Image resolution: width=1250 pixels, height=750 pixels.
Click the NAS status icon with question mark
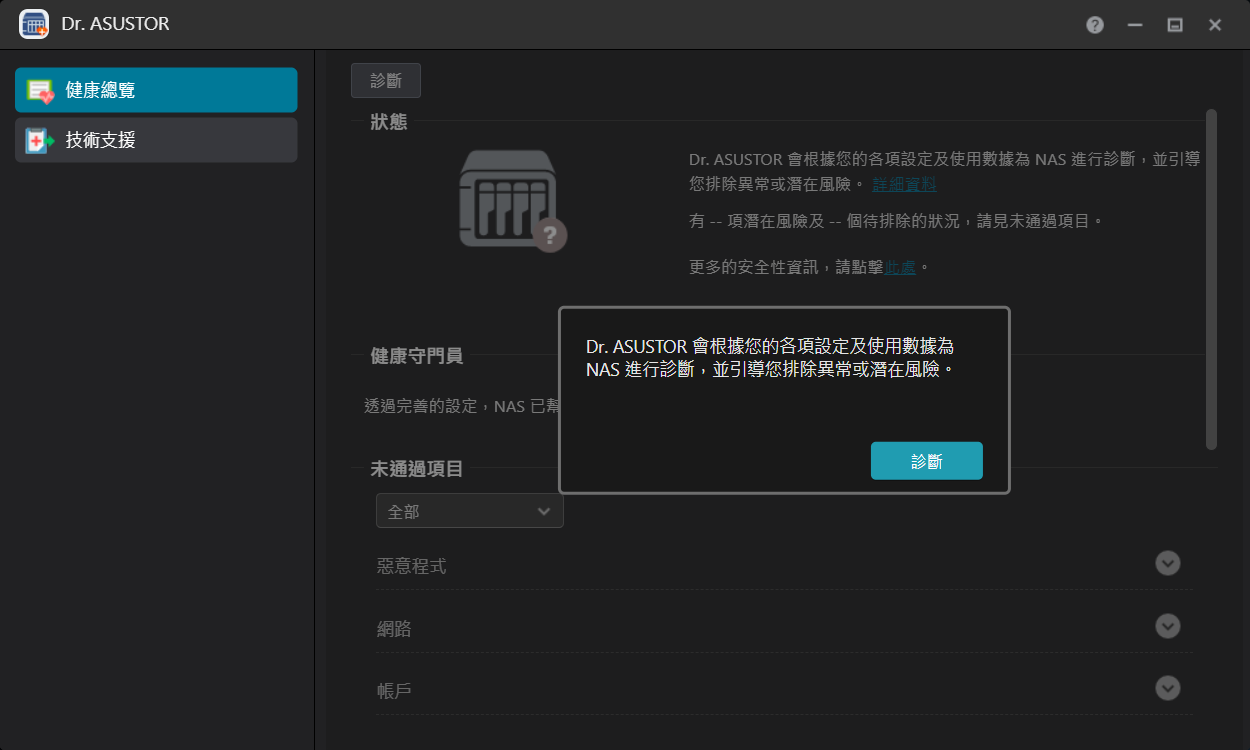pos(512,201)
